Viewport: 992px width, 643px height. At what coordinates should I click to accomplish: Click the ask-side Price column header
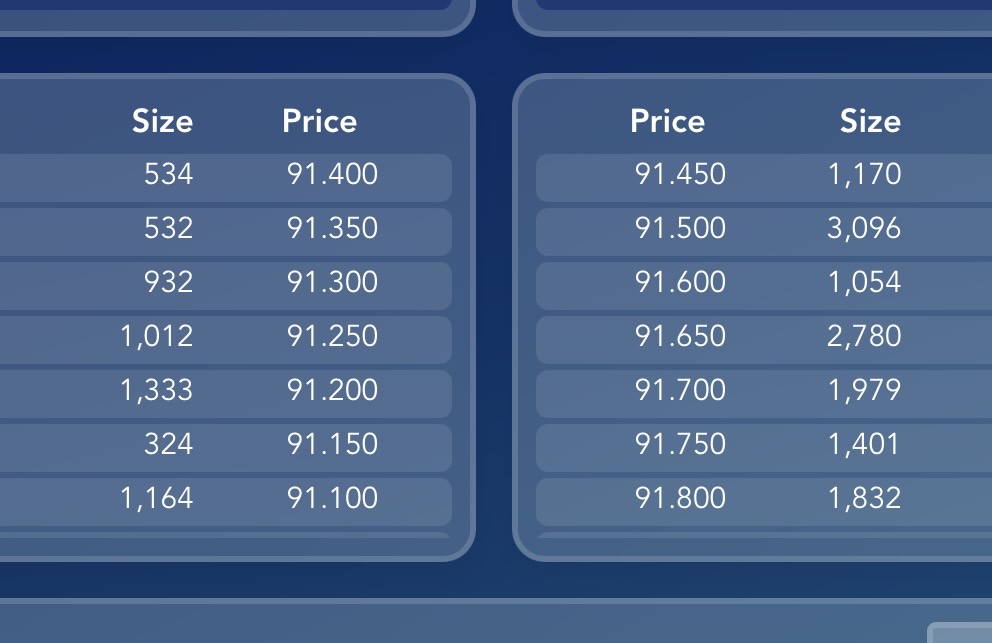pos(667,121)
